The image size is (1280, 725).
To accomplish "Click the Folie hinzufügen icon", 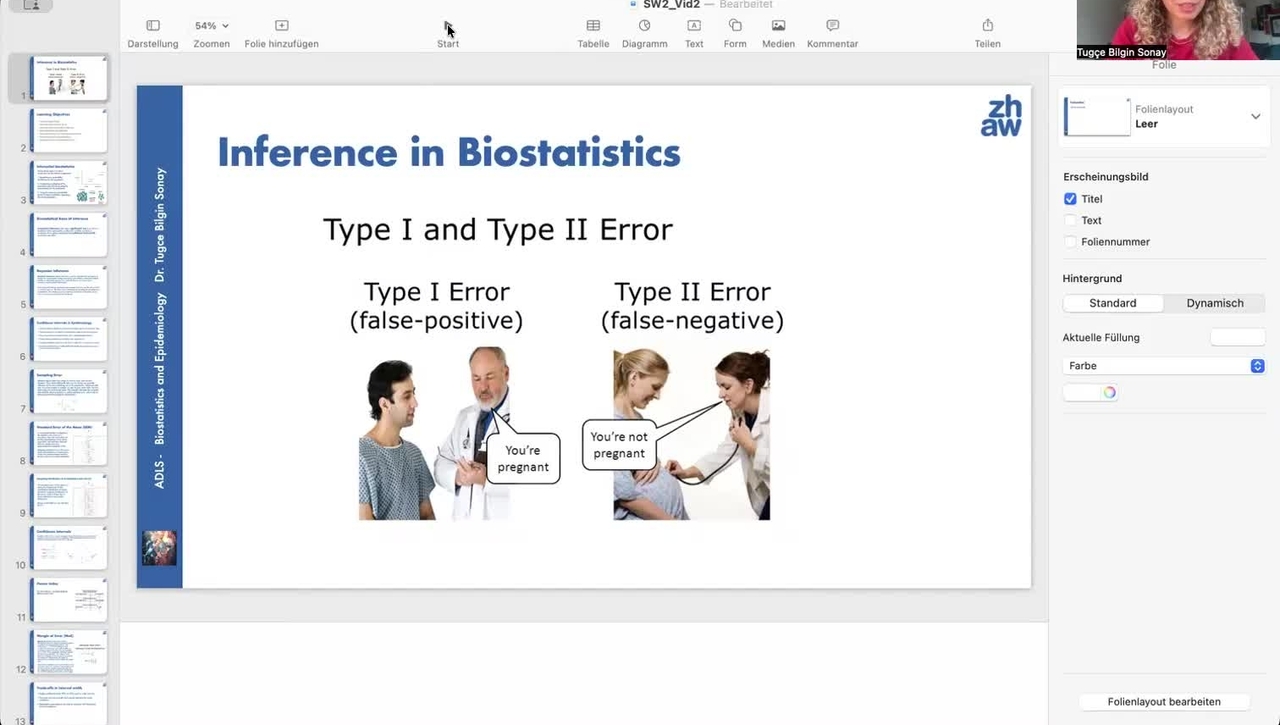I will coord(281,26).
